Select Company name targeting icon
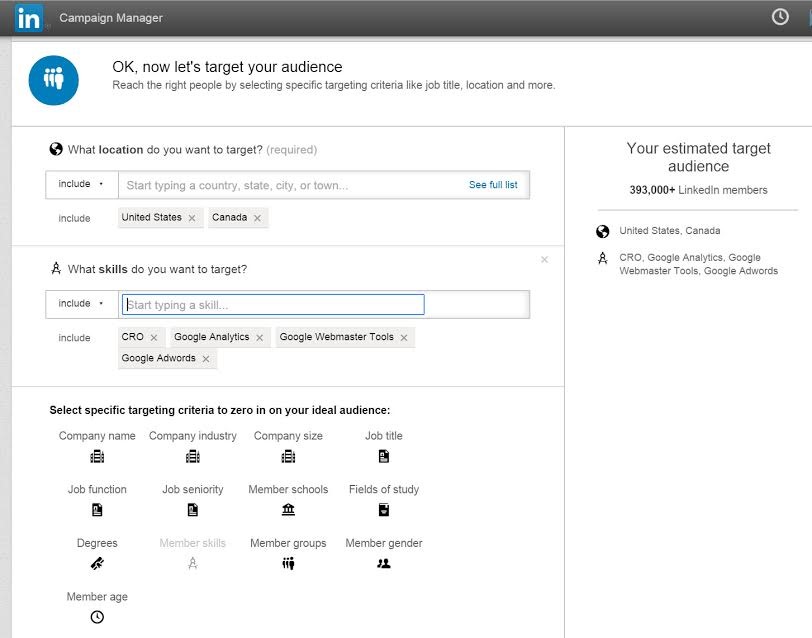 [97, 456]
